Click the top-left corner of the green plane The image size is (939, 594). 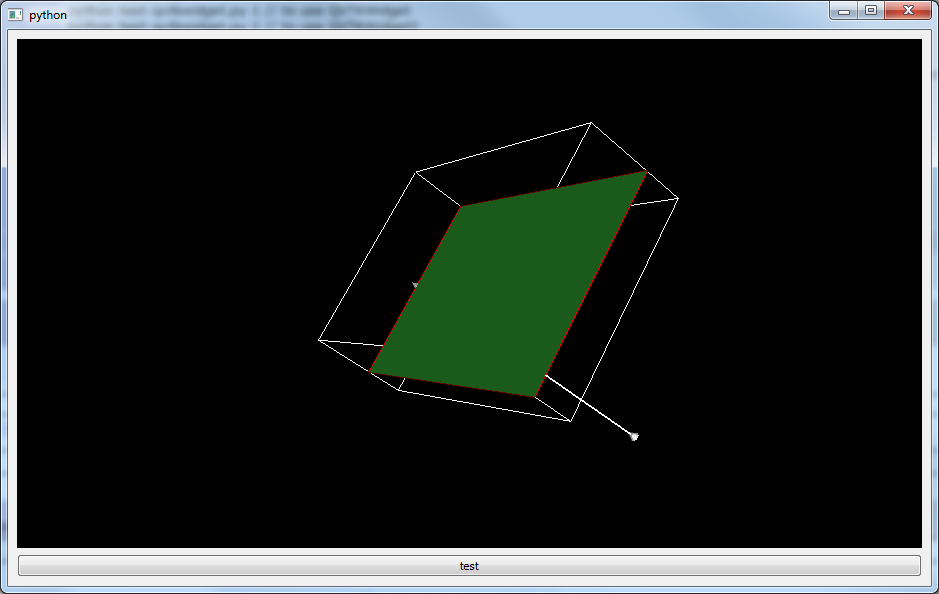point(461,207)
